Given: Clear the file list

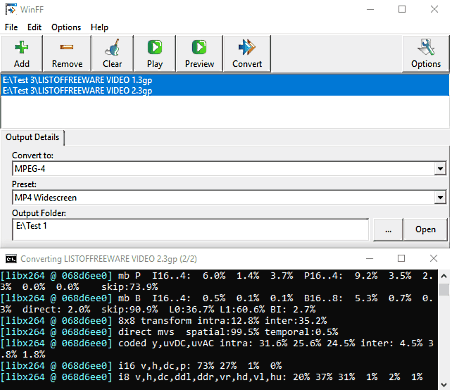Looking at the screenshot, I should pyautogui.click(x=112, y=54).
